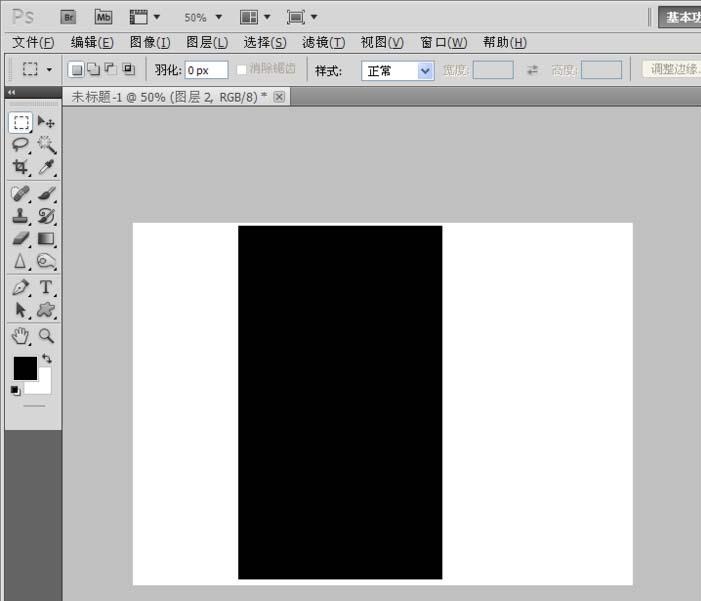
Task: Select the Rectangular Marquee tool
Action: tap(21, 122)
